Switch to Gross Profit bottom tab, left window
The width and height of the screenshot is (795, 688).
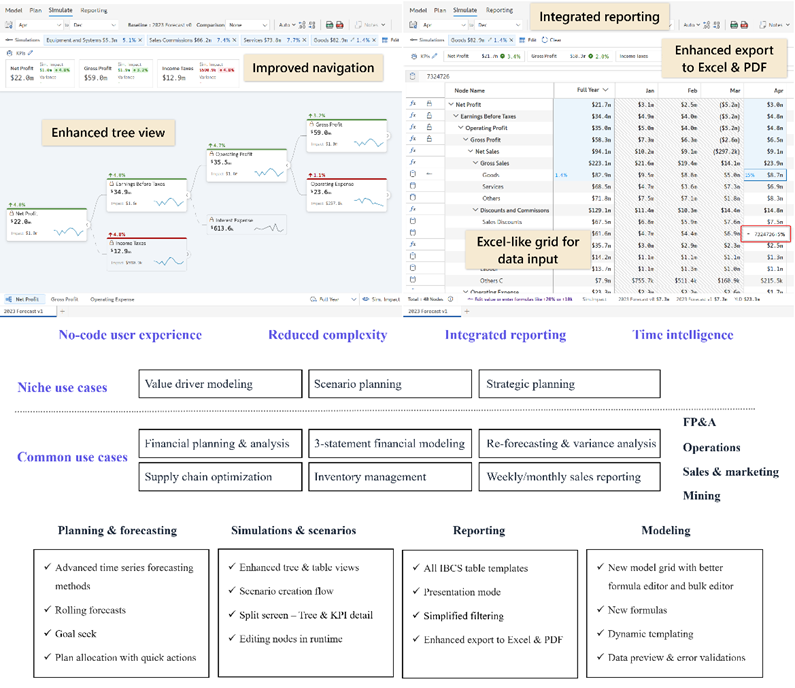[64, 299]
